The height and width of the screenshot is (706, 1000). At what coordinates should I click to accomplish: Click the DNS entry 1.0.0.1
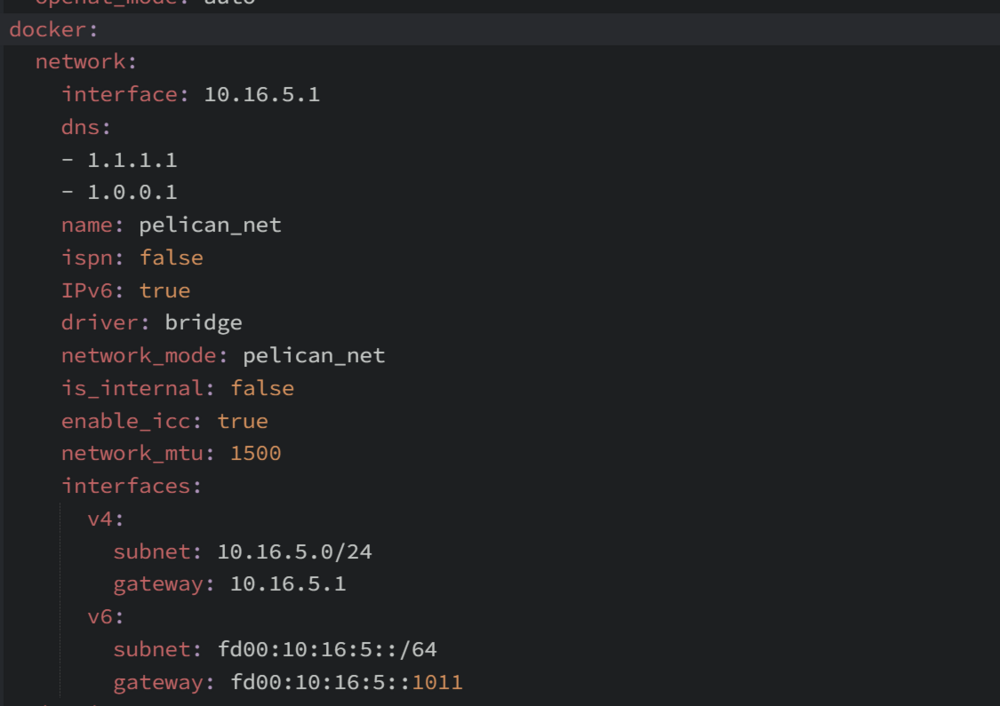(x=132, y=192)
